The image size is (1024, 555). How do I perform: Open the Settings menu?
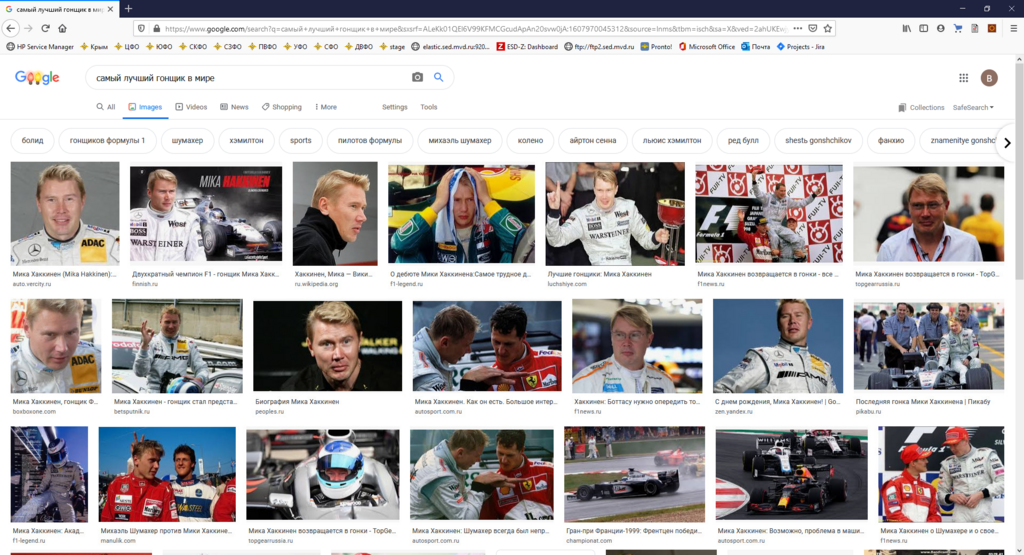coord(394,107)
